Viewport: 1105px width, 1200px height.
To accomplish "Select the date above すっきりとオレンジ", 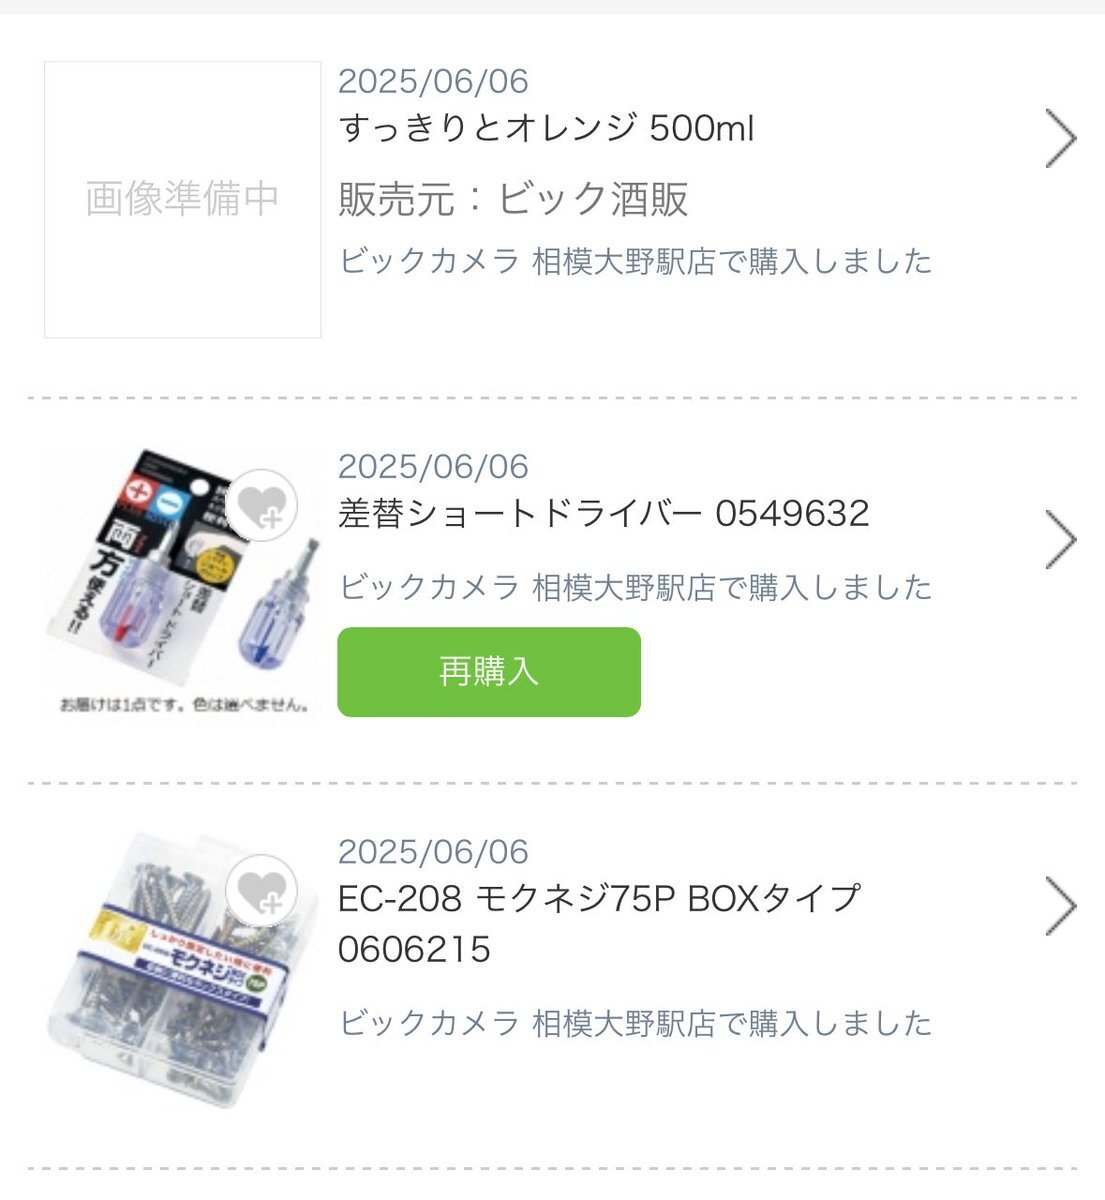I will [x=433, y=81].
